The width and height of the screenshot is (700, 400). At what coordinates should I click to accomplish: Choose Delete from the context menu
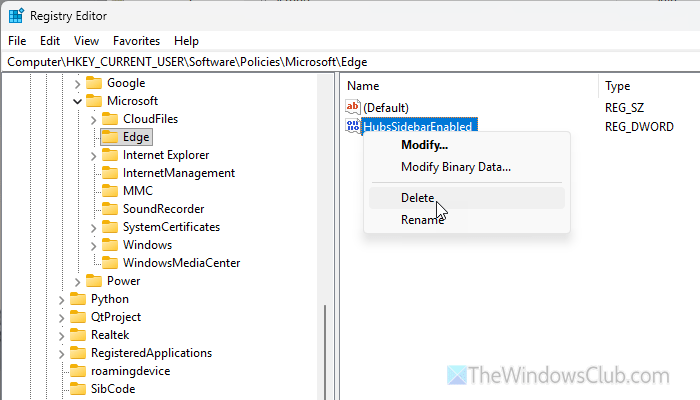467,198
